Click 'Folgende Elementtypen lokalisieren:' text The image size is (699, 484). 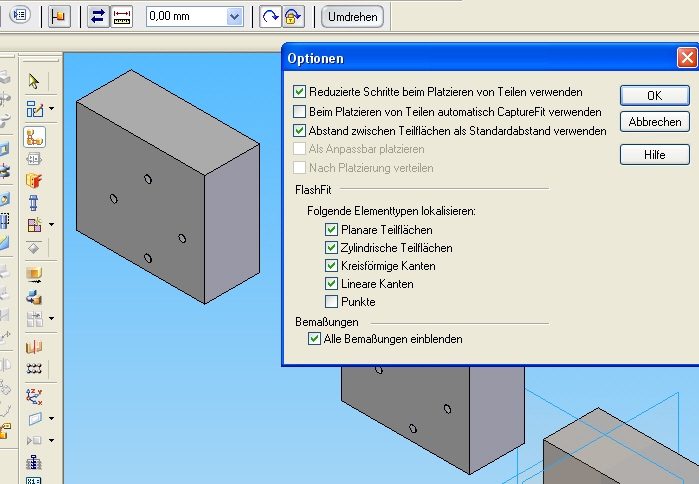pos(391,211)
